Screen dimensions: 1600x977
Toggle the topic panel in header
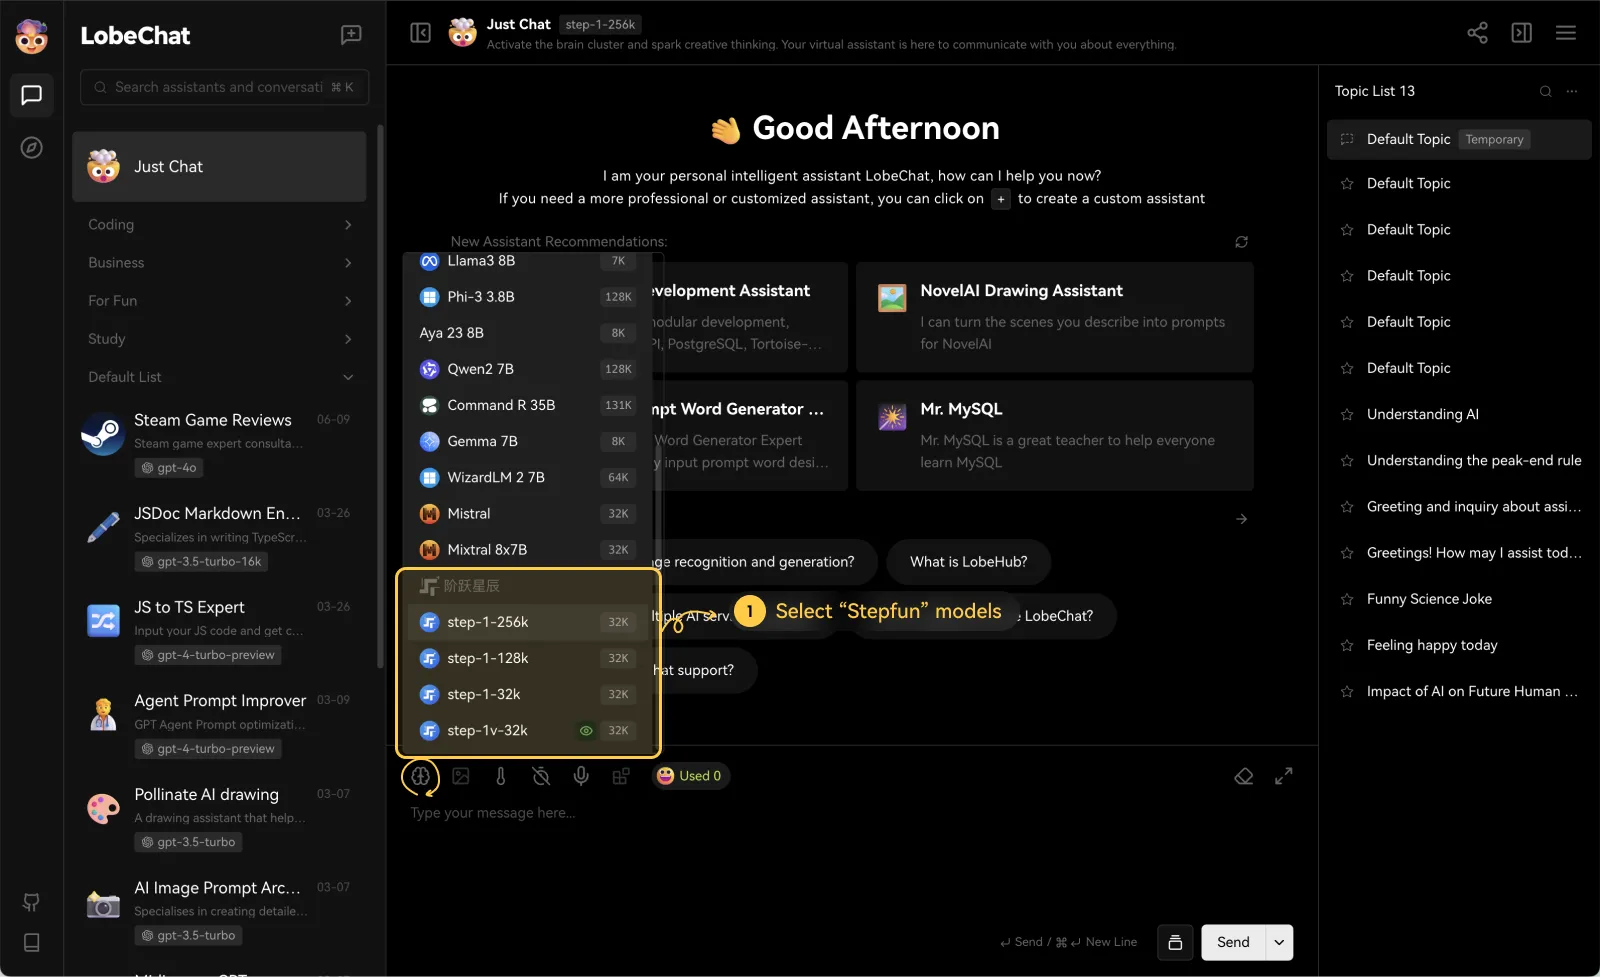pyautogui.click(x=1521, y=33)
